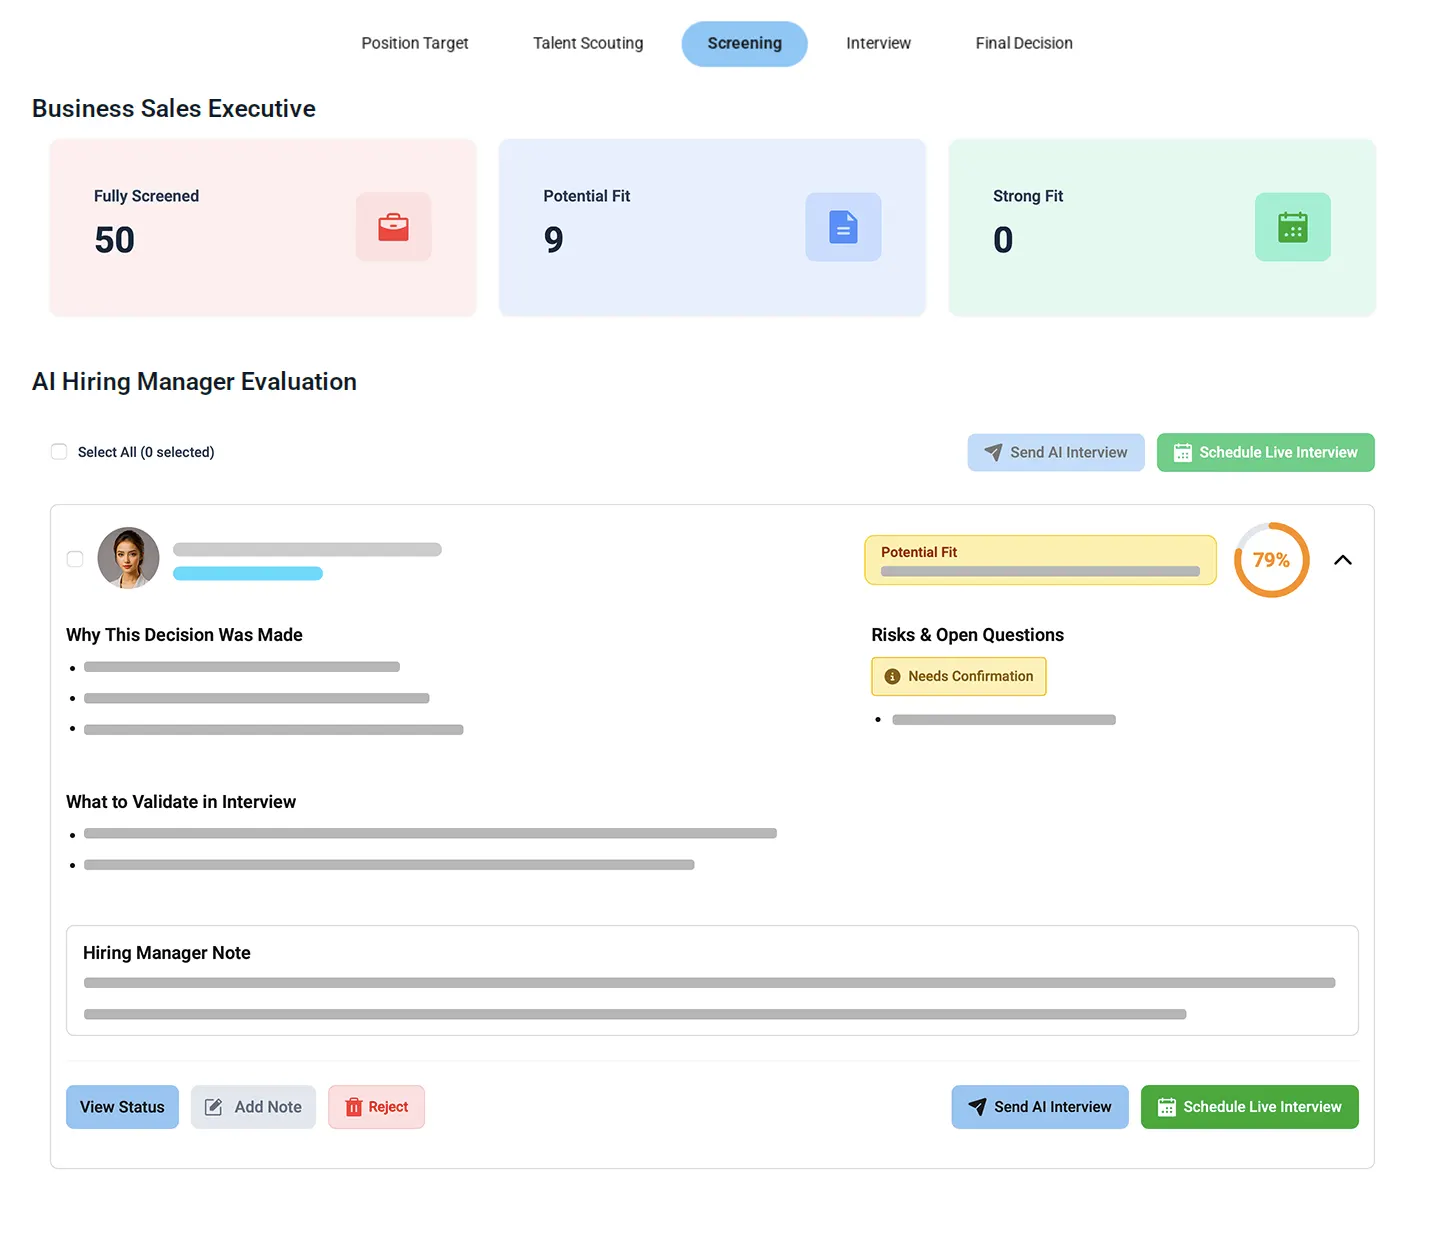Click inside the Hiring Manager Note area

point(710,982)
